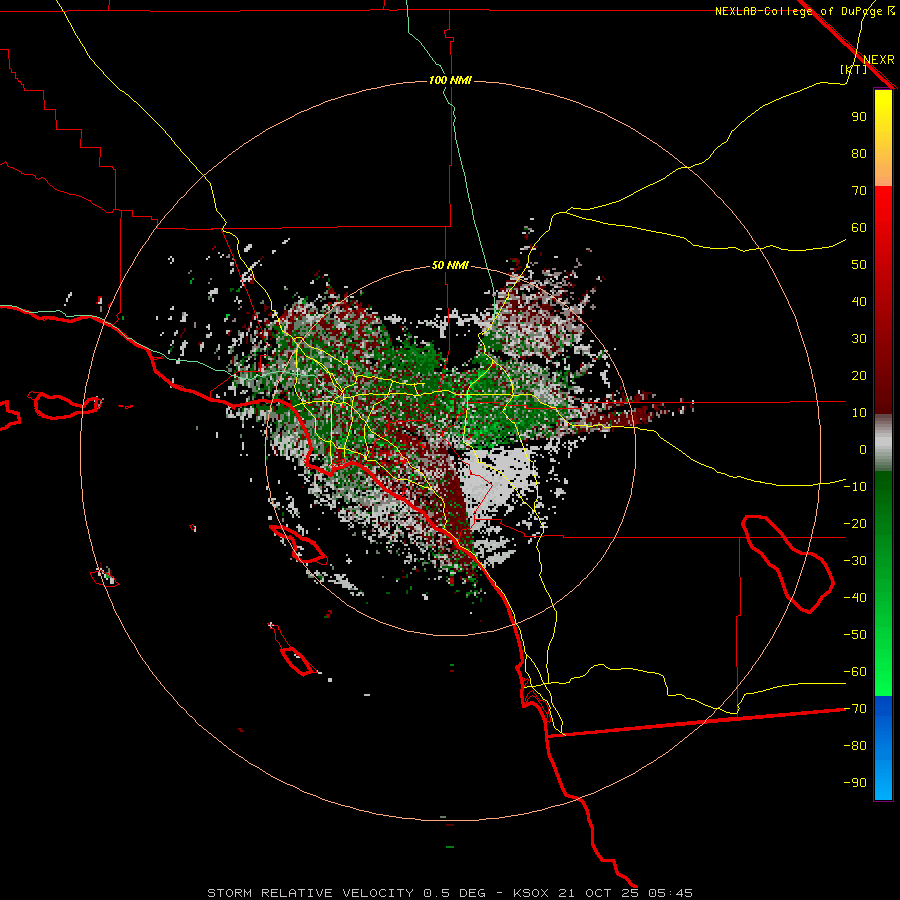Click the "0.5 DEG" elevation text
The width and height of the screenshot is (900, 900).
pos(455,893)
